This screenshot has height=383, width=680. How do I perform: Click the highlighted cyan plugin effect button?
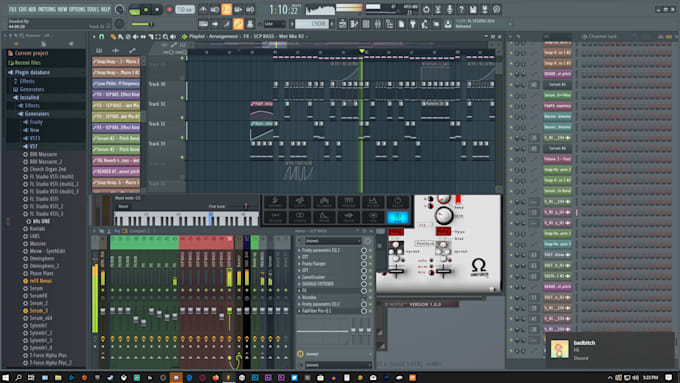(397, 217)
